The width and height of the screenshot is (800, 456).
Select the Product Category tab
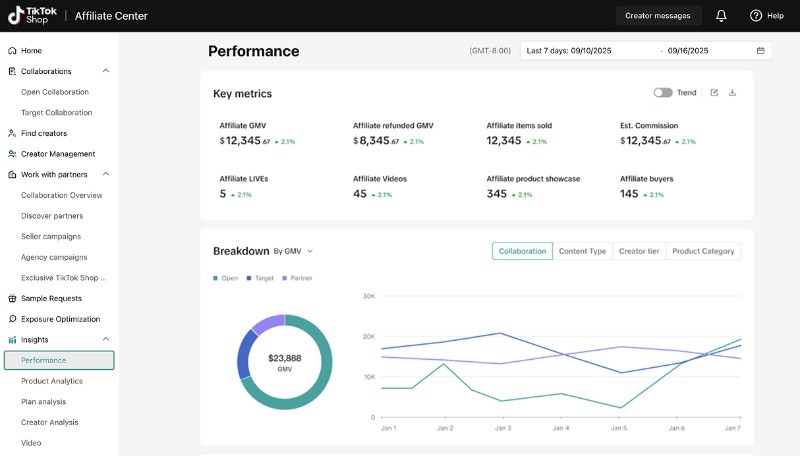703,251
